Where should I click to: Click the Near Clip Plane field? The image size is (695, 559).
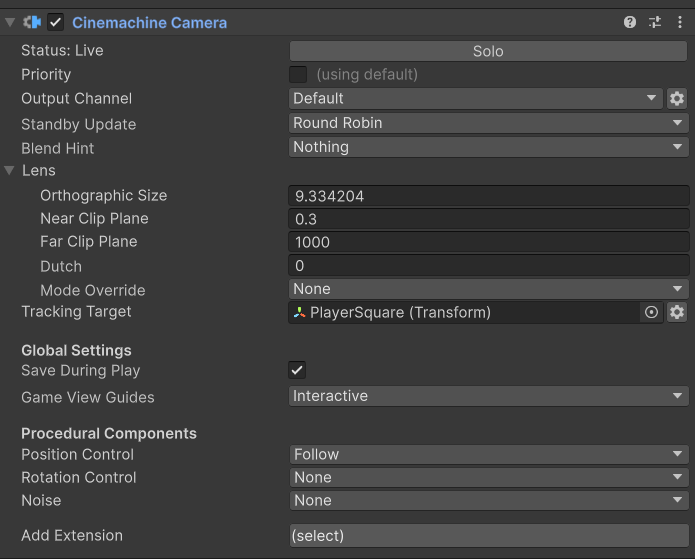[x=488, y=219]
